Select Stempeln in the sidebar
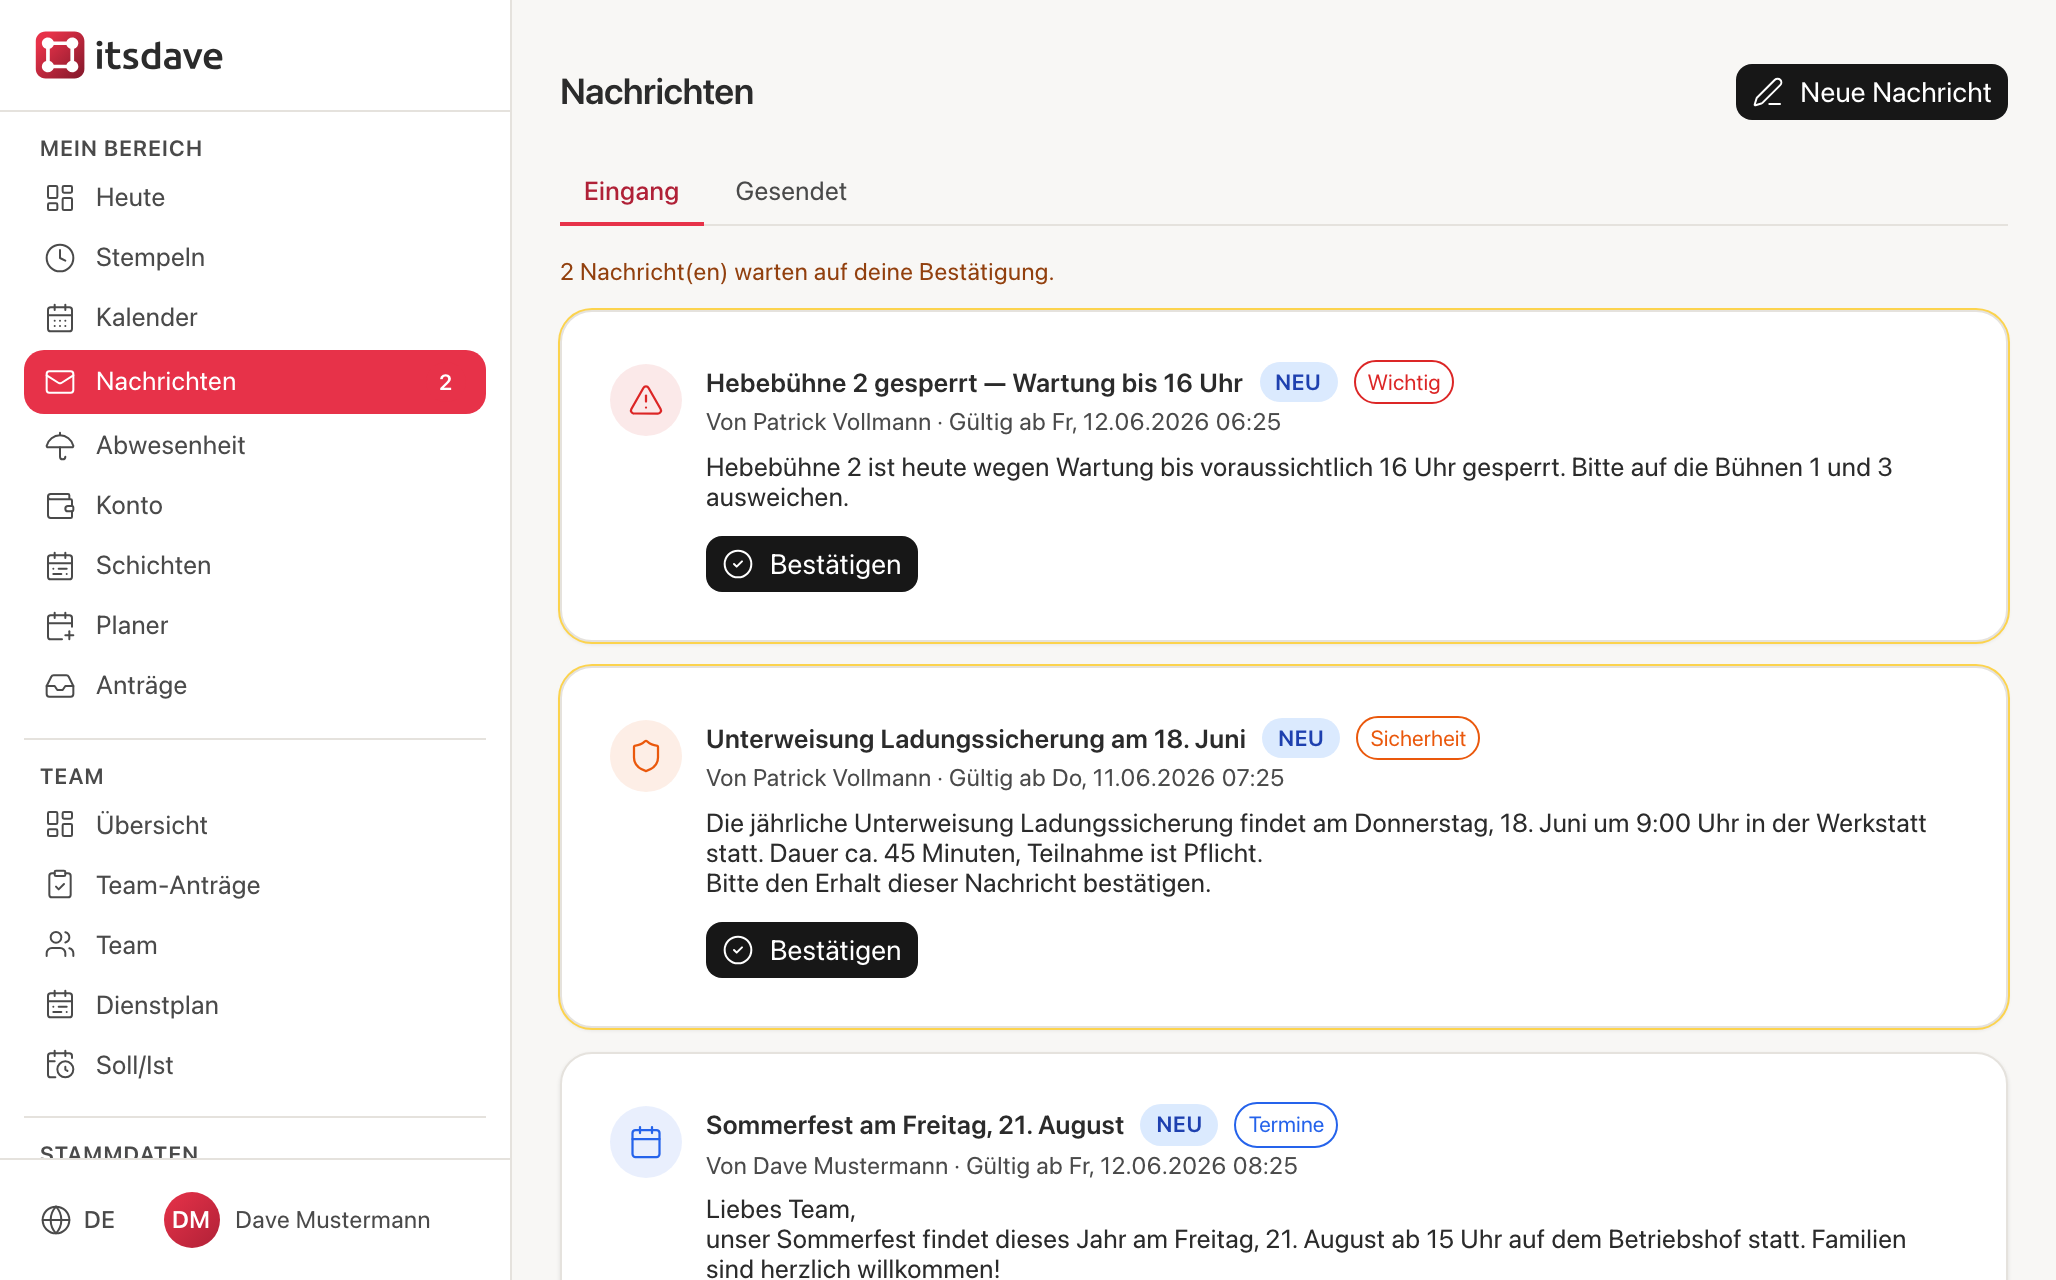Viewport: 2056px width, 1280px height. pyautogui.click(x=255, y=258)
